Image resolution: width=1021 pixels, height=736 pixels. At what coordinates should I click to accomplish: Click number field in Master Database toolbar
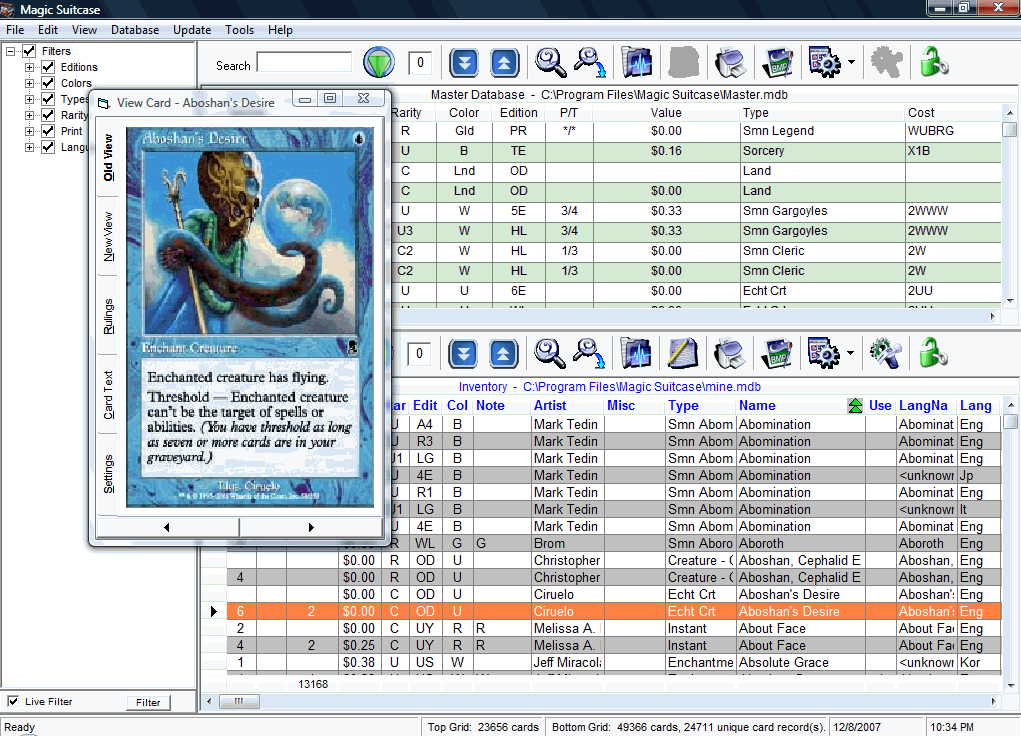coord(420,63)
